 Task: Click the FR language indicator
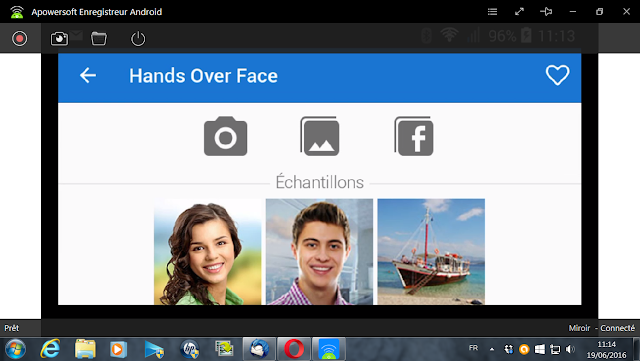coord(473,348)
